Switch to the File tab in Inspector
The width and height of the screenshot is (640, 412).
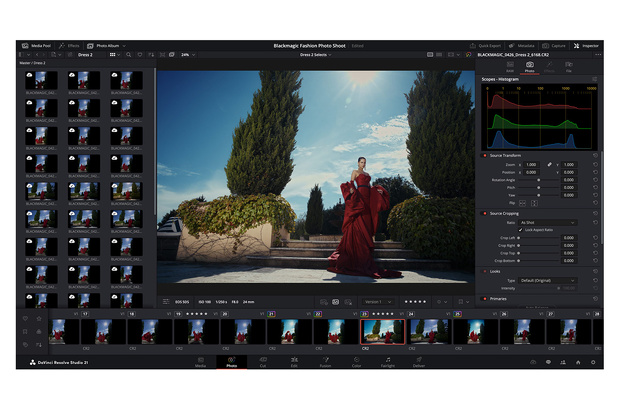[569, 67]
